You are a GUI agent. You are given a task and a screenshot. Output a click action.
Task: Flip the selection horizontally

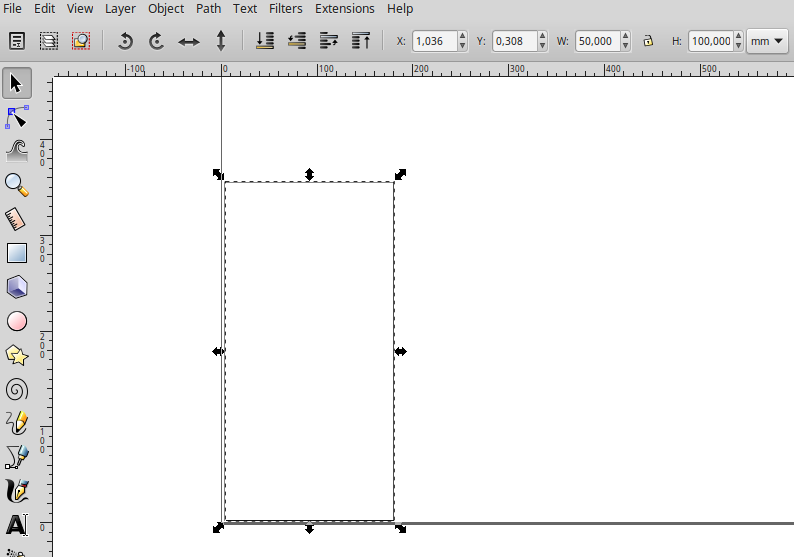pos(189,41)
